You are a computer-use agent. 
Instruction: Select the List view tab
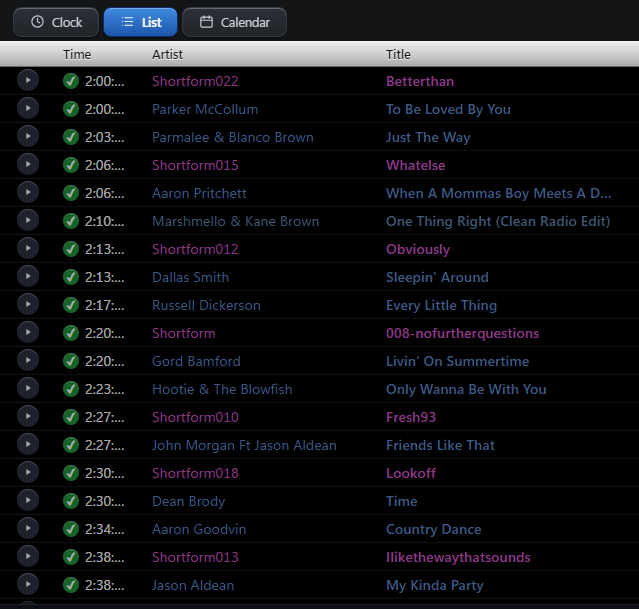coord(141,22)
